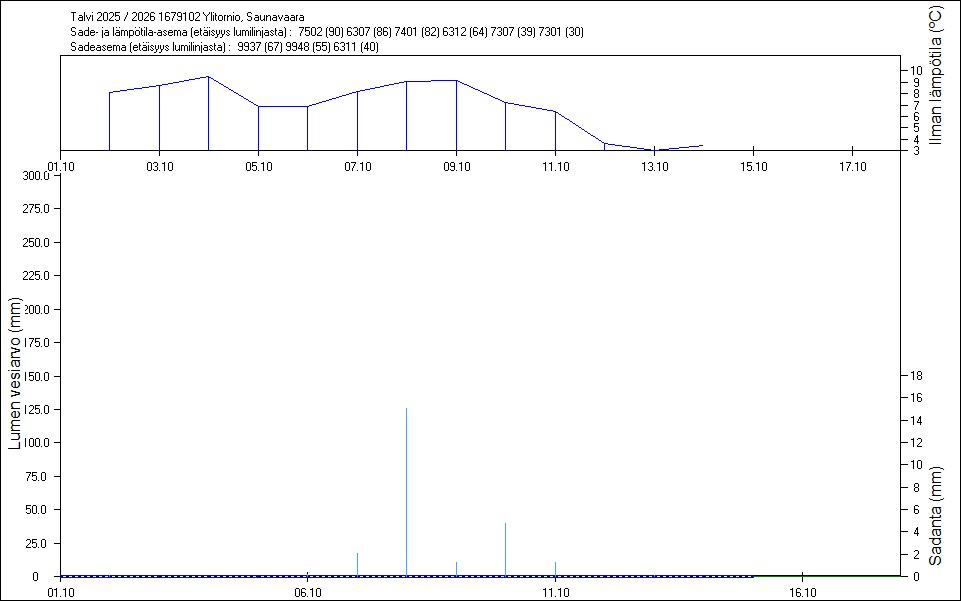Click the 150.0 tick on the left axis

coord(36,376)
